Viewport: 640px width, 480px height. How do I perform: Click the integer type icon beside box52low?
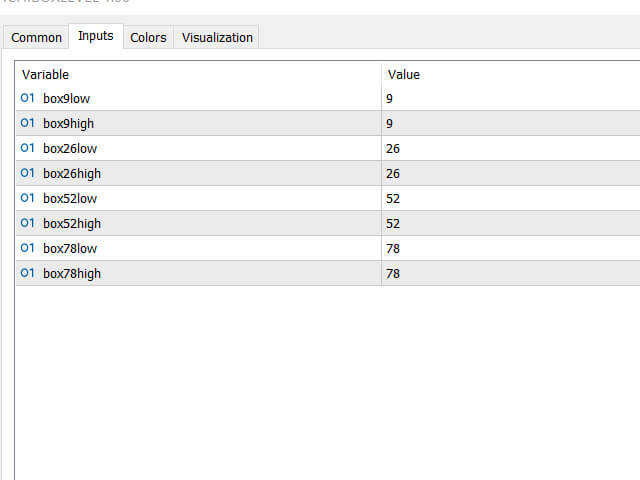[27, 198]
